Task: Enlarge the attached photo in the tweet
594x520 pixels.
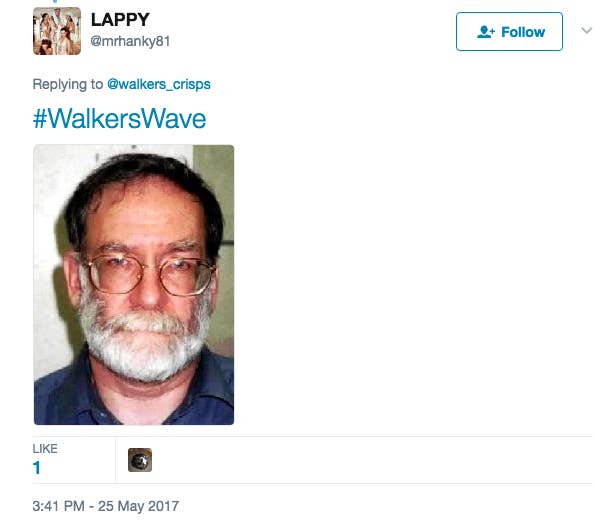Action: tap(134, 284)
